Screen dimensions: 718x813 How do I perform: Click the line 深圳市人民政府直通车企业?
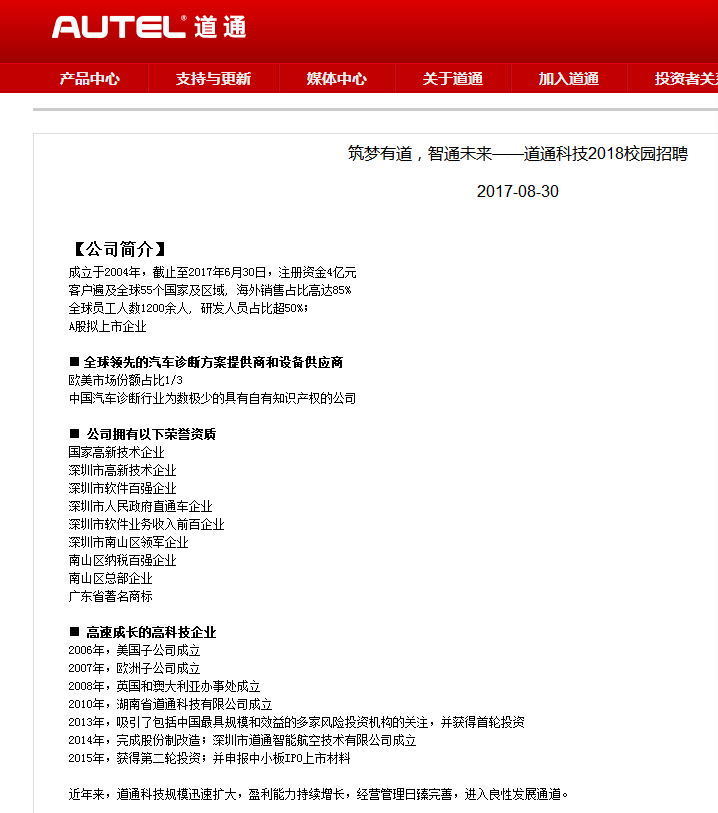pyautogui.click(x=140, y=507)
